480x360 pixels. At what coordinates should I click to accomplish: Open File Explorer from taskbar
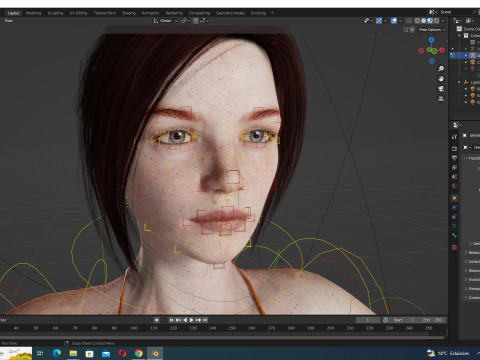73,353
